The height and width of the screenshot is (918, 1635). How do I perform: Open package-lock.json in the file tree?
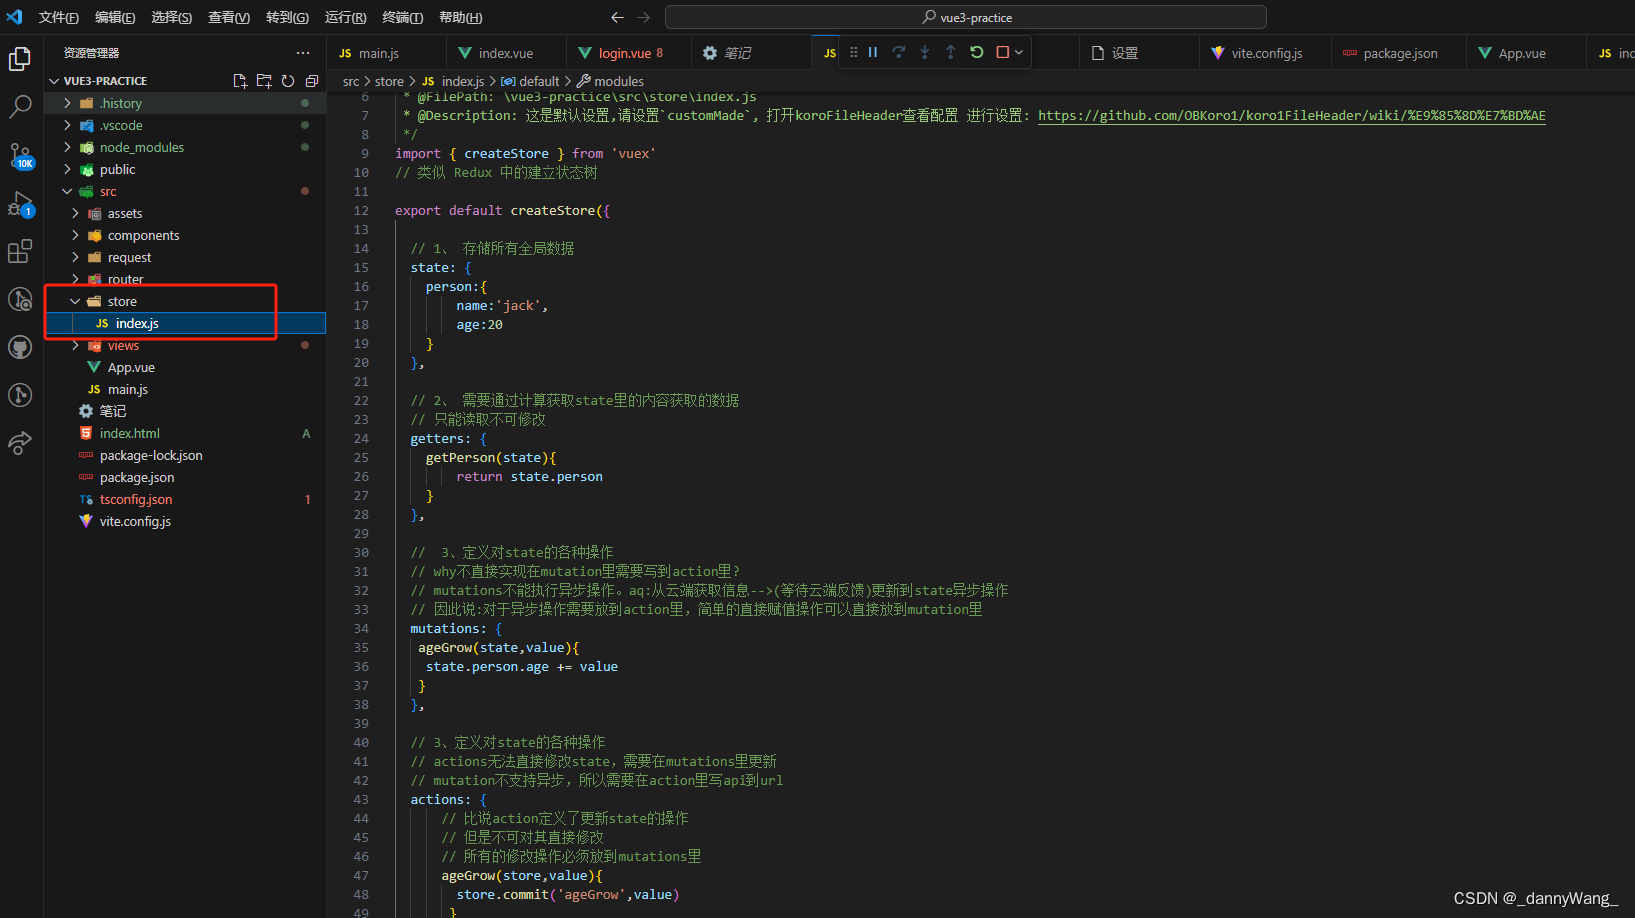[185, 455]
